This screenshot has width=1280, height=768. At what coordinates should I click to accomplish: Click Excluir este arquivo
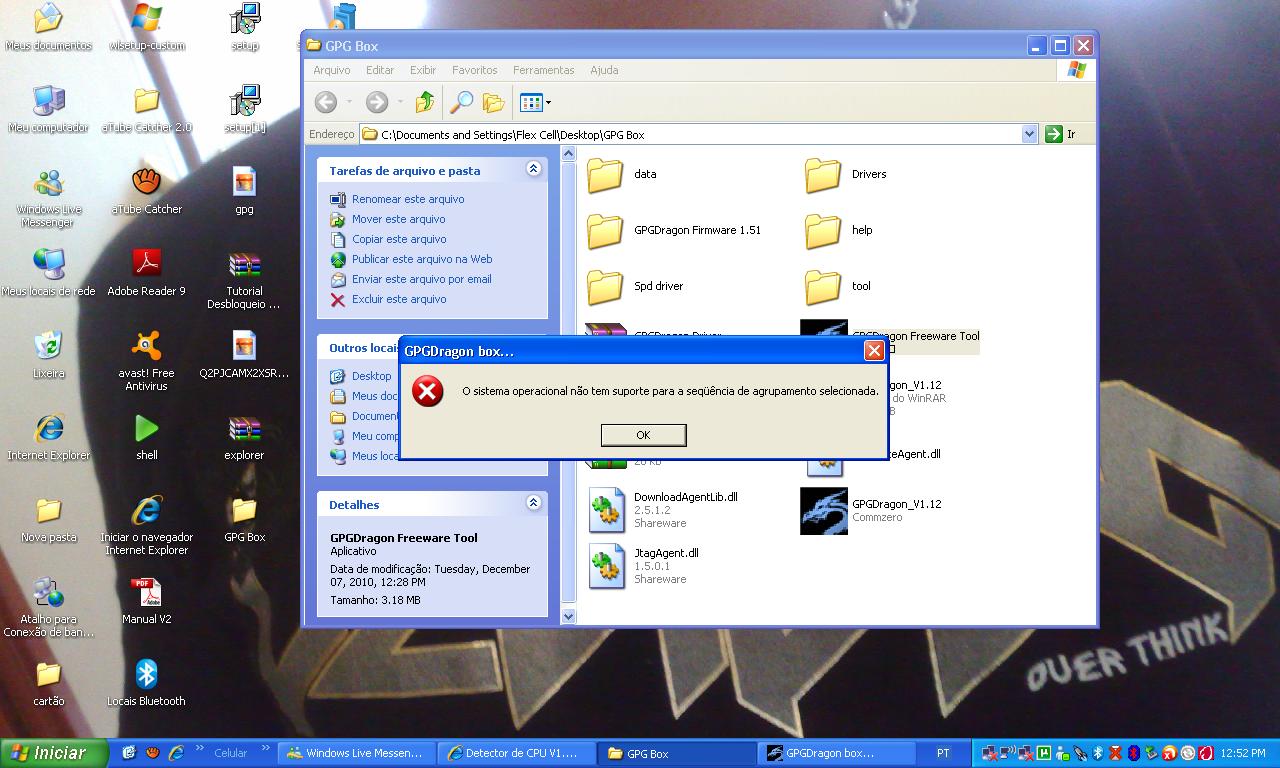coord(389,299)
